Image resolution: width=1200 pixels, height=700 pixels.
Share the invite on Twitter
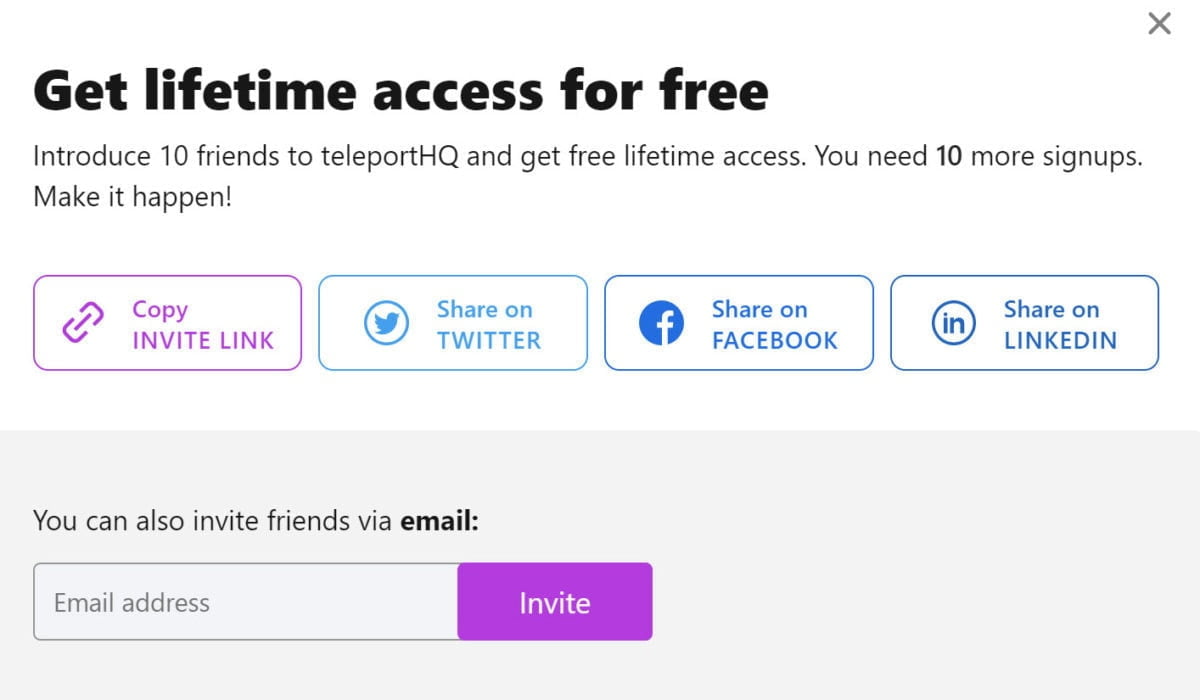point(452,323)
